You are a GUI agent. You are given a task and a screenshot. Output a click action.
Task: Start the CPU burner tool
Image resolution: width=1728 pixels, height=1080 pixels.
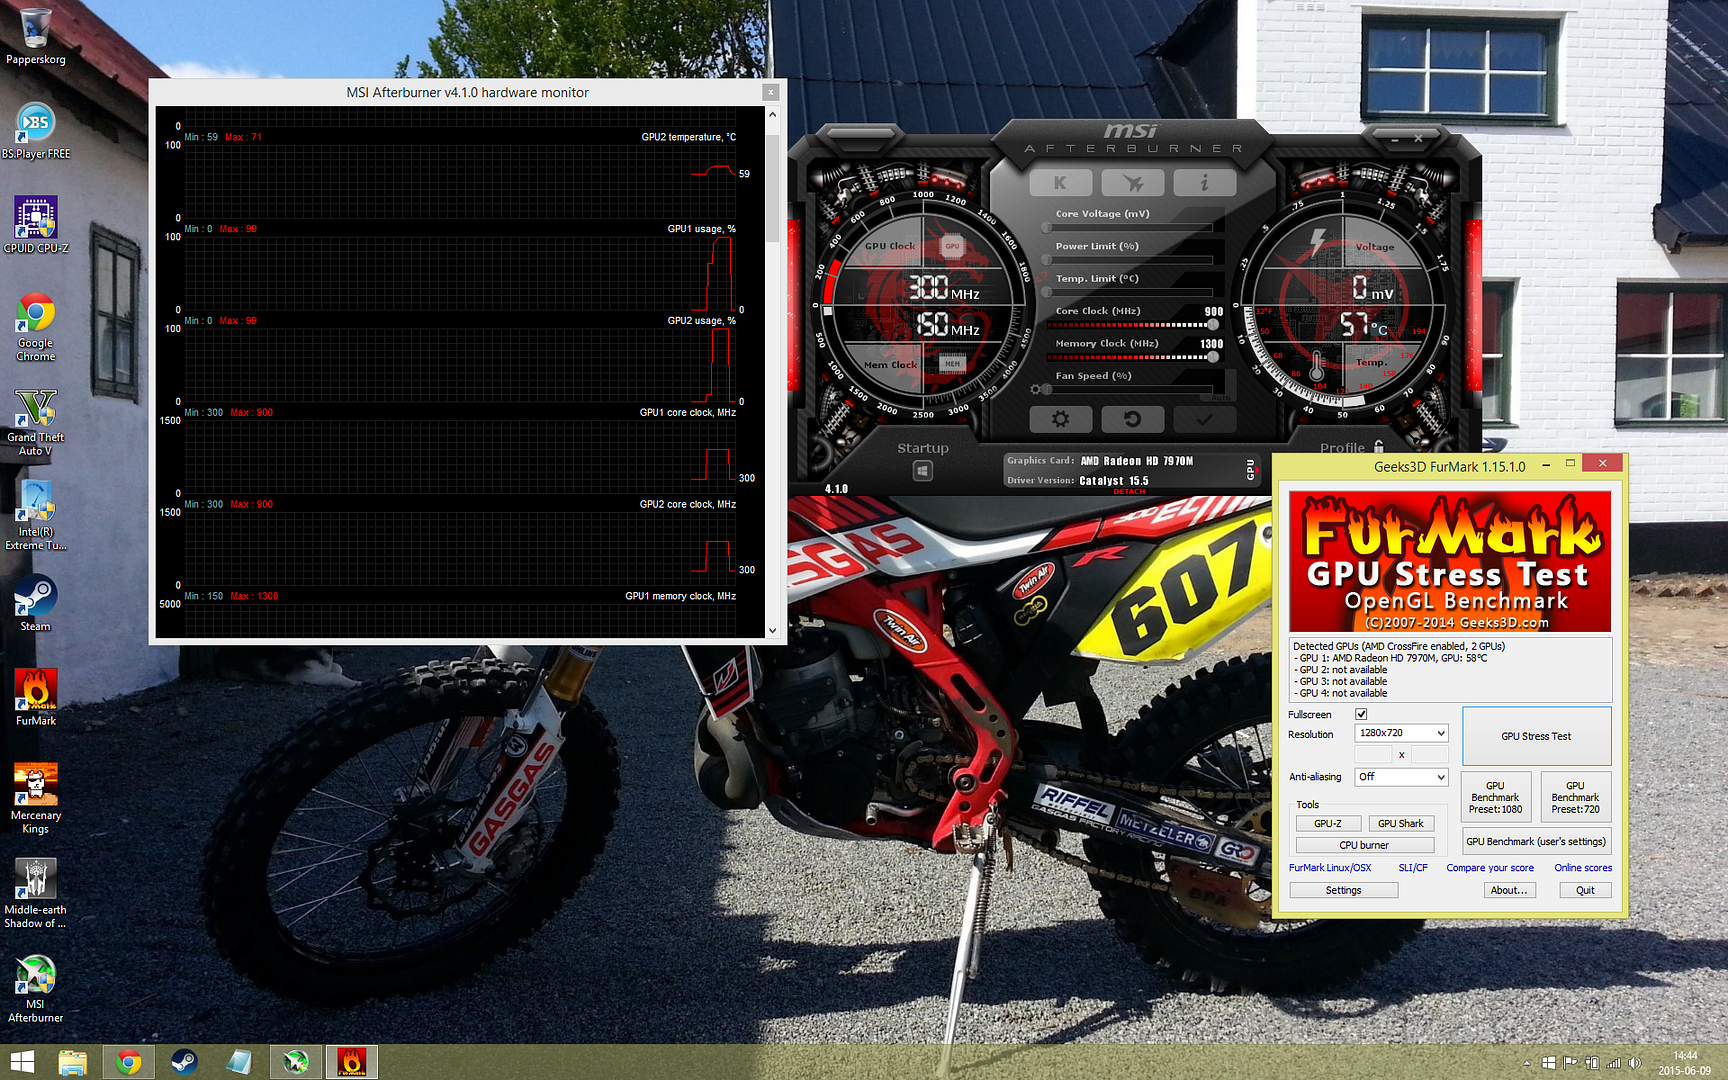pos(1365,845)
